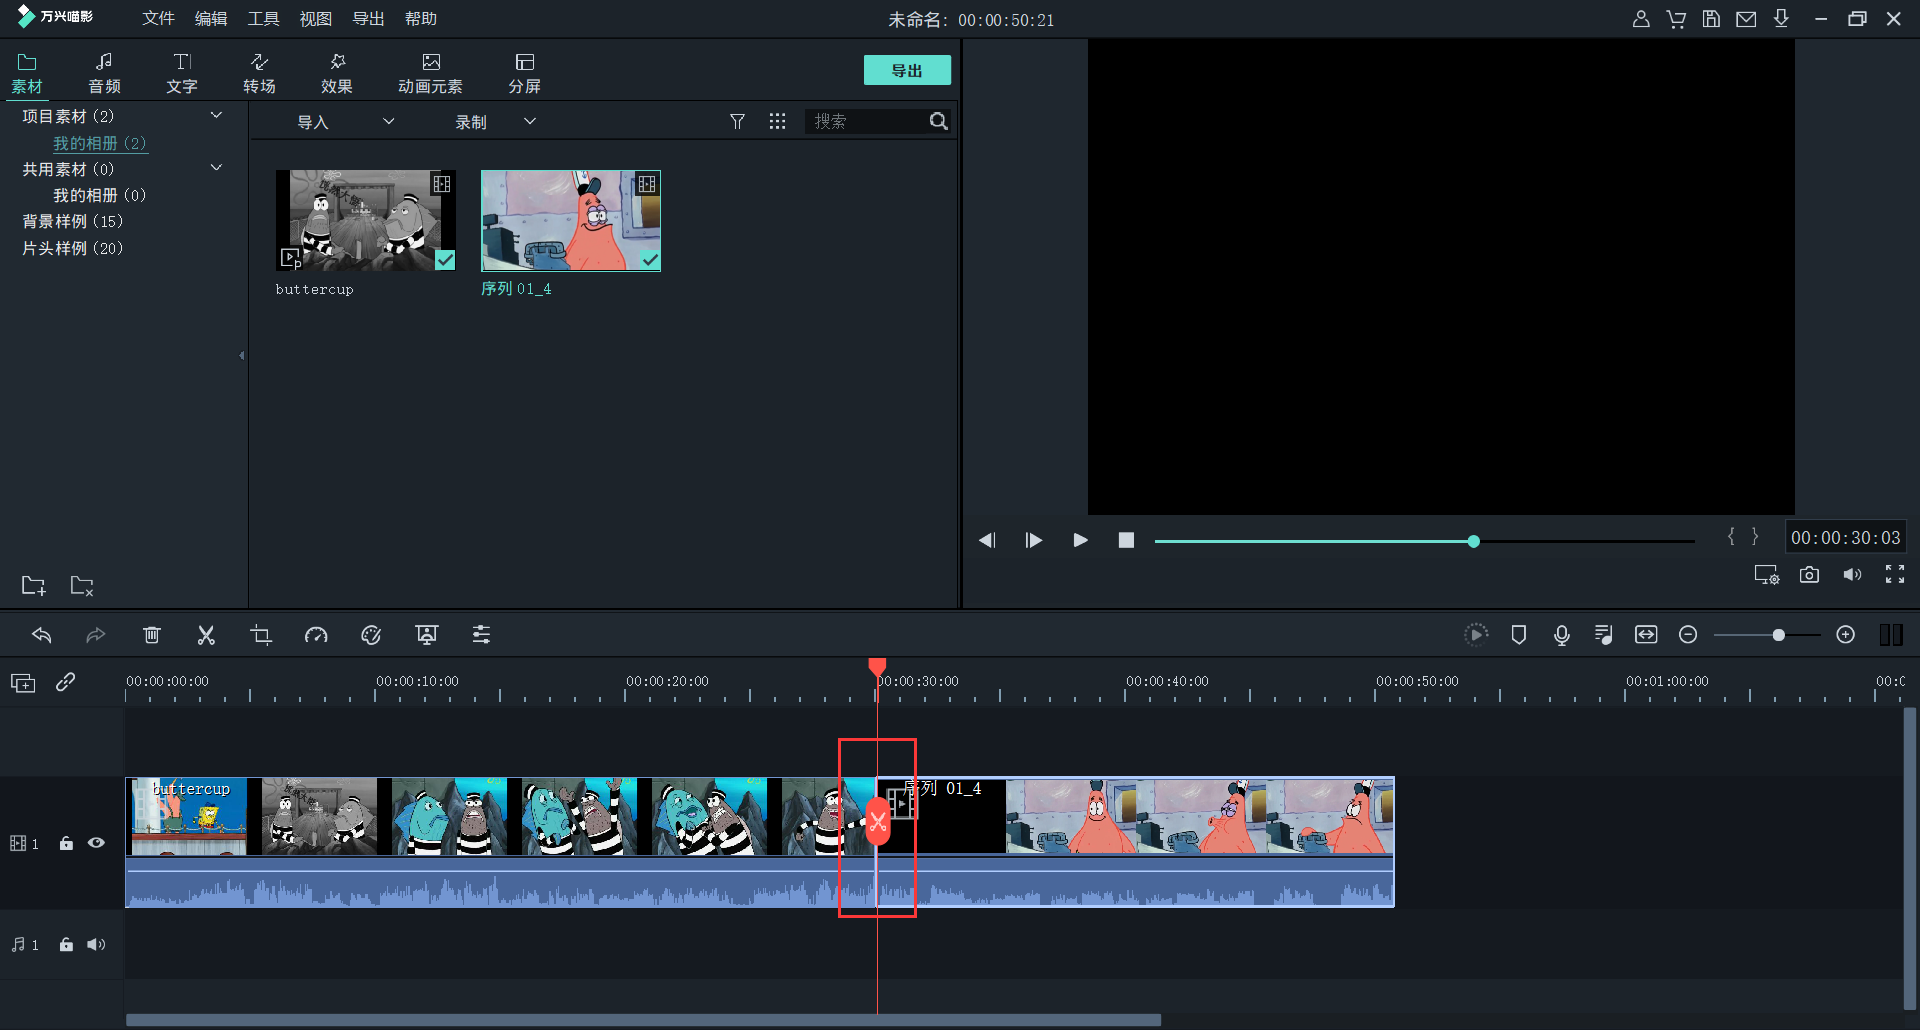The width and height of the screenshot is (1920, 1030).
Task: Click the timeline zoom slider handle
Action: 1778,635
